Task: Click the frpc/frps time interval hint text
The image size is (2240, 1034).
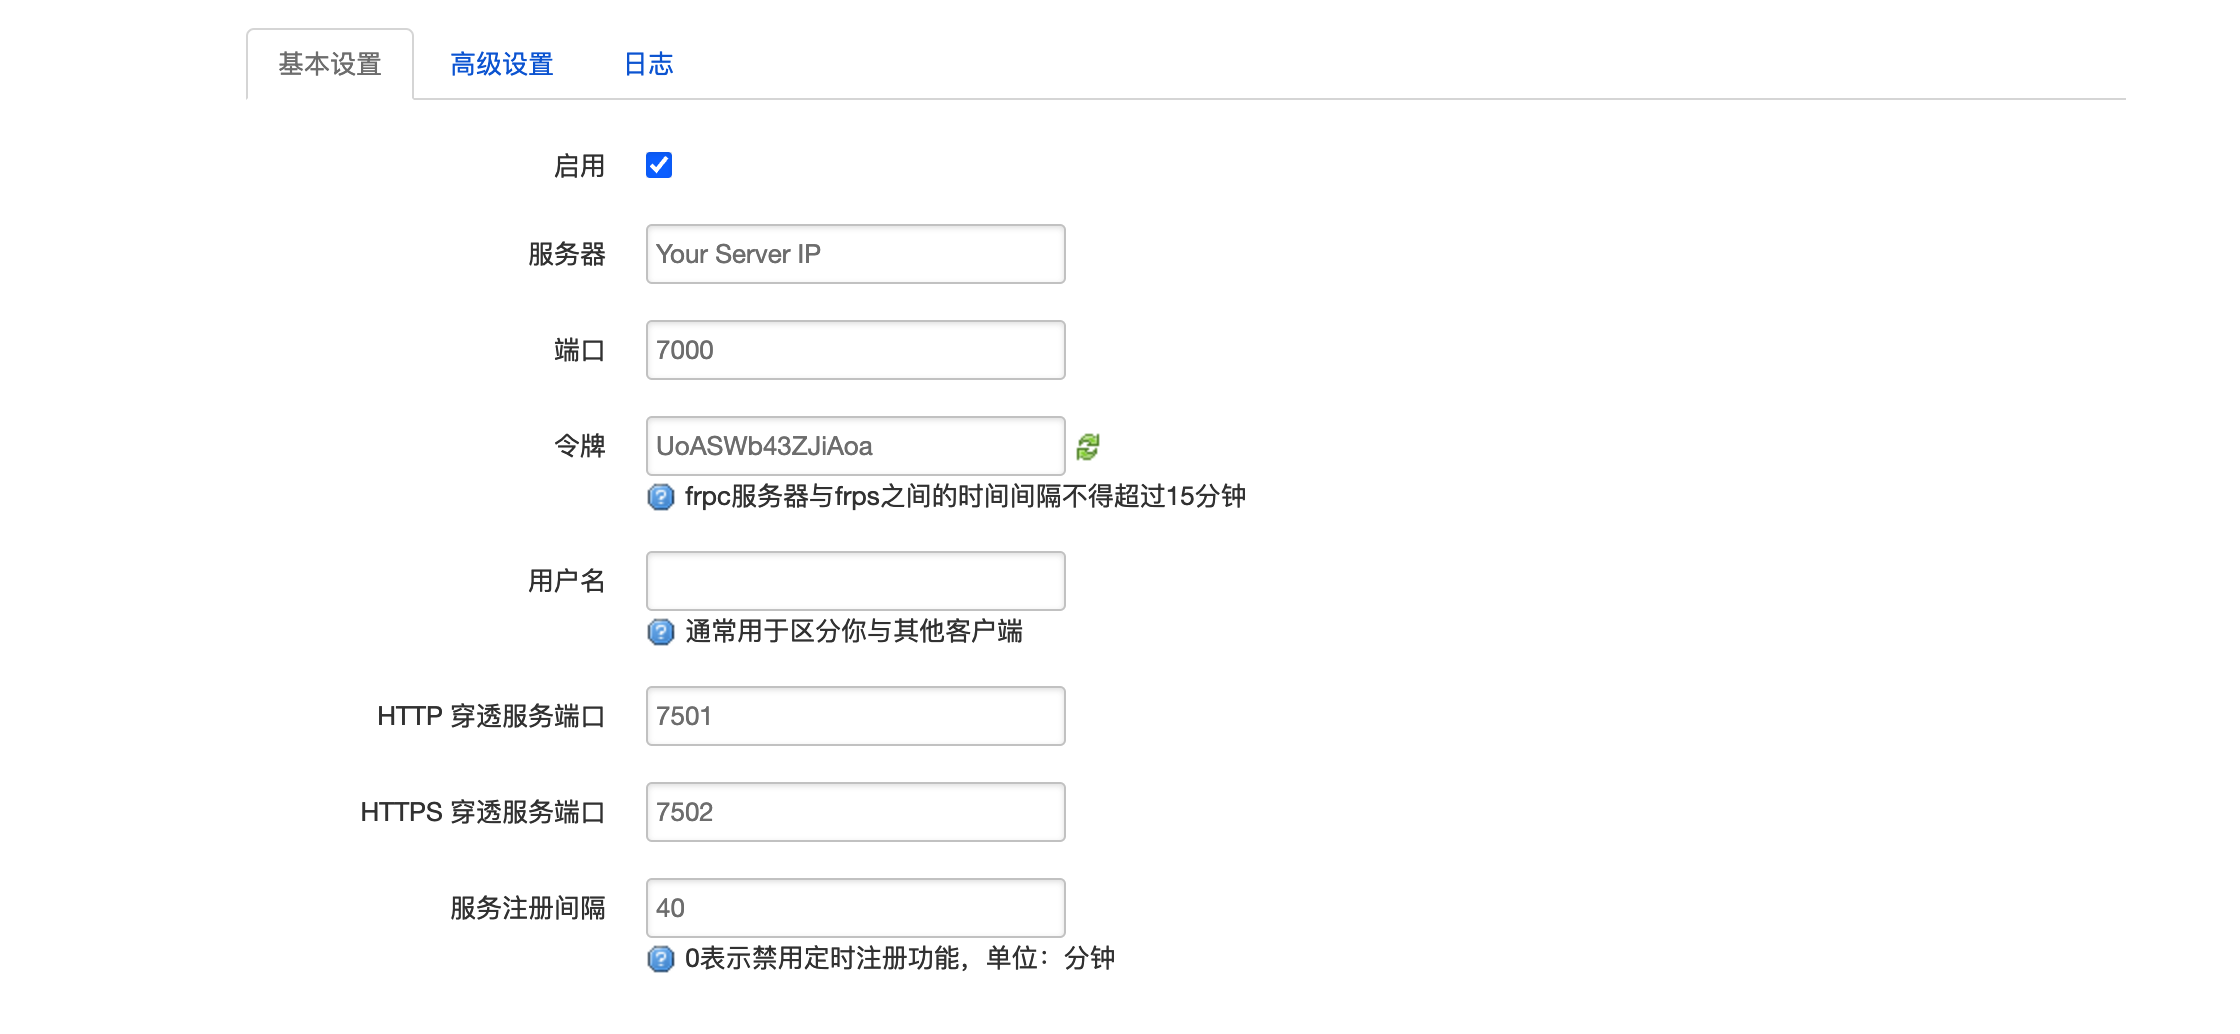Action: [x=965, y=497]
